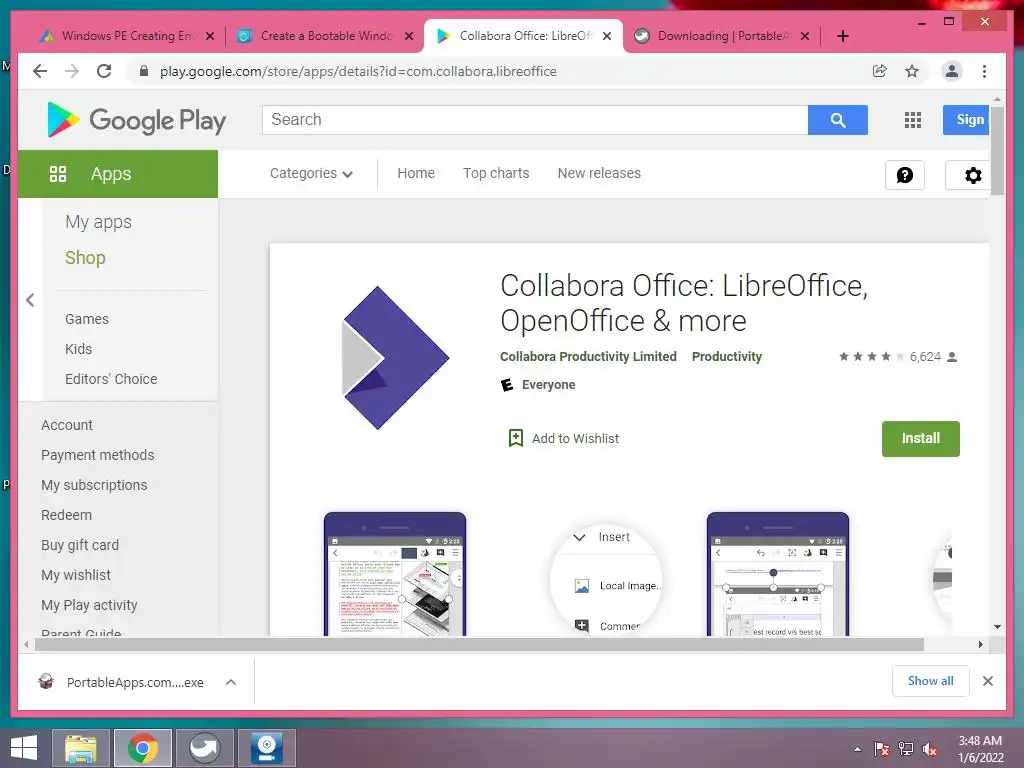The height and width of the screenshot is (768, 1024).
Task: Open the Productivity category link
Action: pyautogui.click(x=726, y=357)
